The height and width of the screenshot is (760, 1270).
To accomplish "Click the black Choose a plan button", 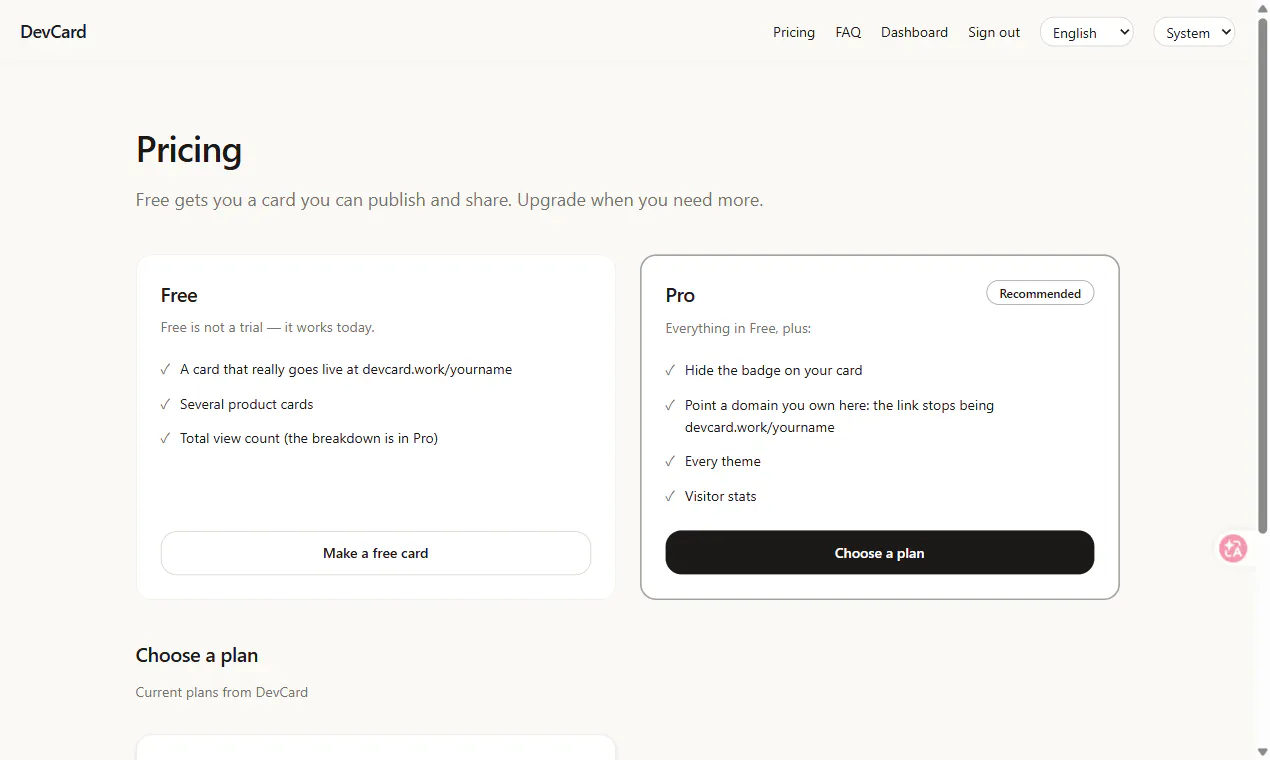I will tap(880, 553).
